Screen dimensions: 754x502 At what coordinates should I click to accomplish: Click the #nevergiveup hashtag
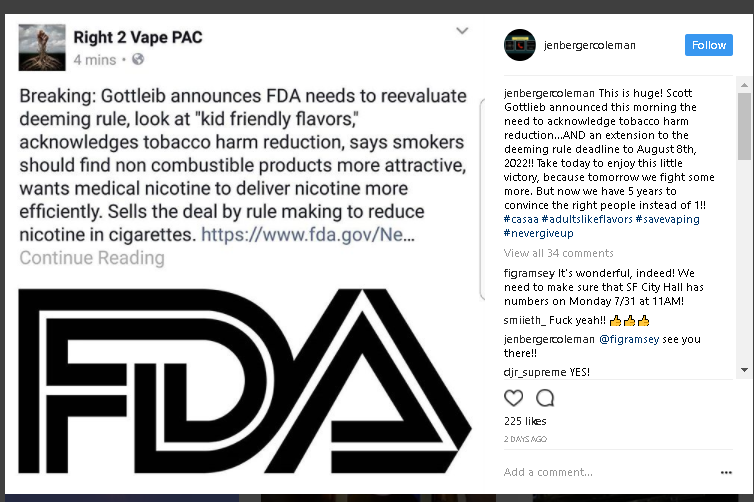pyautogui.click(x=538, y=233)
